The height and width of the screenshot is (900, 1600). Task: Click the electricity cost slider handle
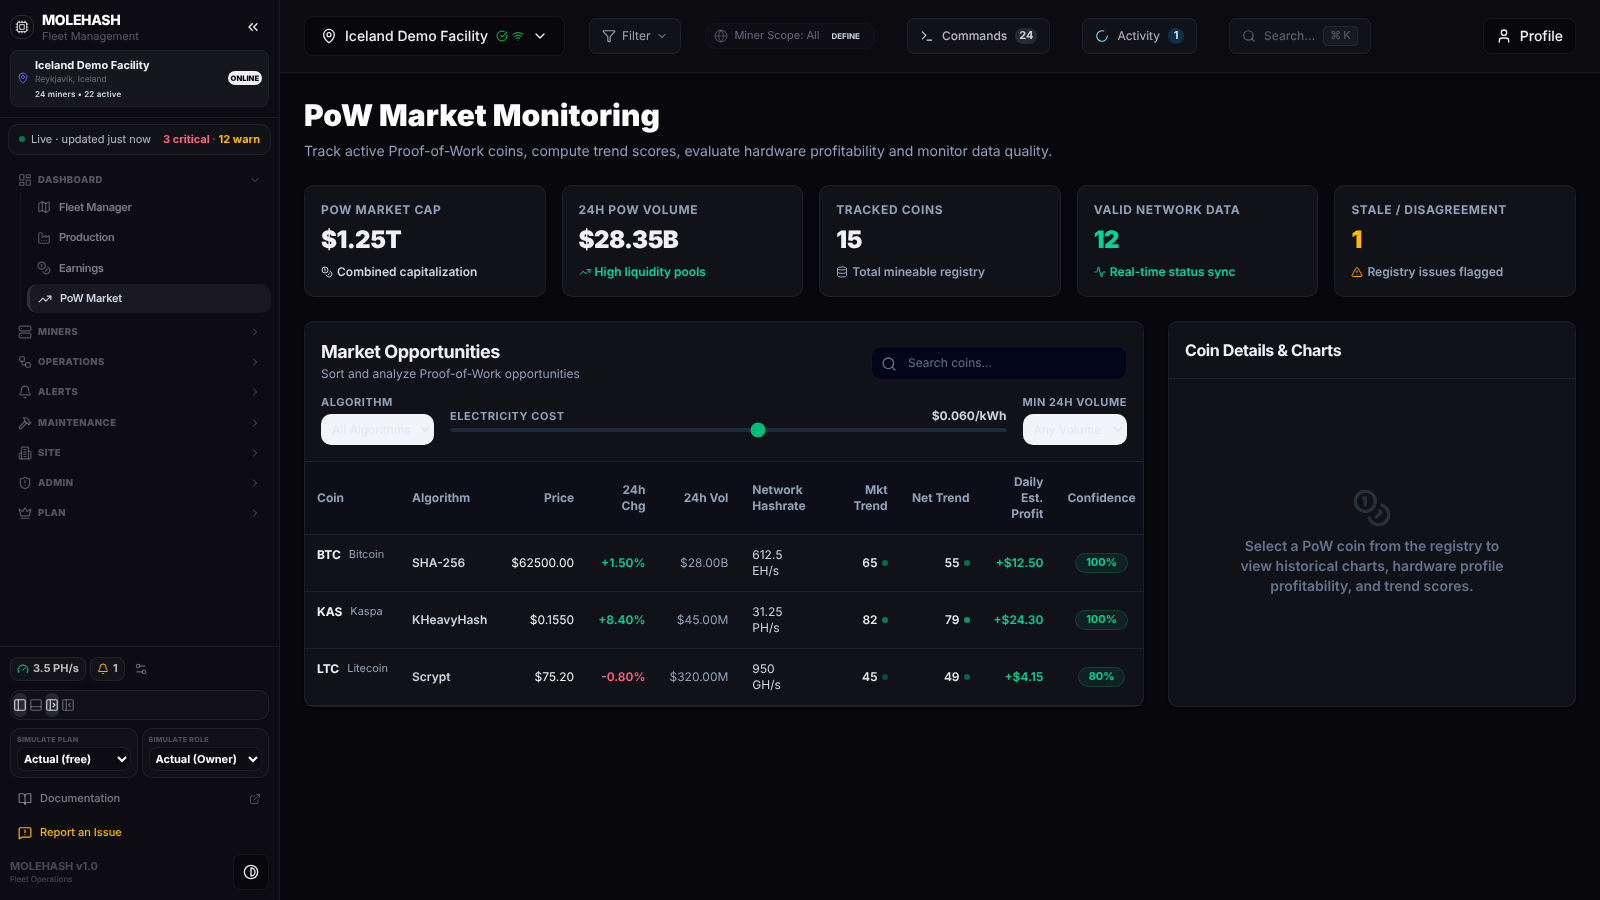pos(758,430)
